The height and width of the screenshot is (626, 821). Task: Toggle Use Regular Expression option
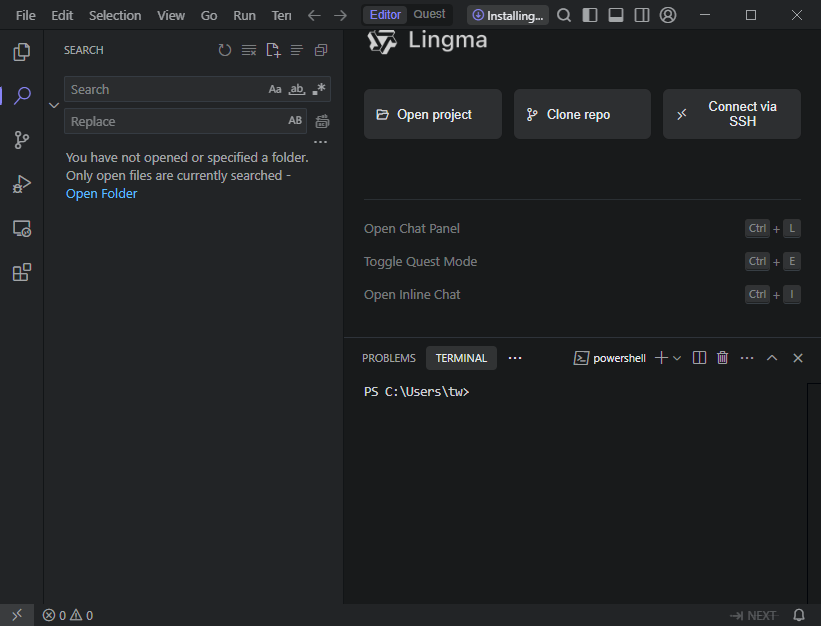[x=319, y=90]
